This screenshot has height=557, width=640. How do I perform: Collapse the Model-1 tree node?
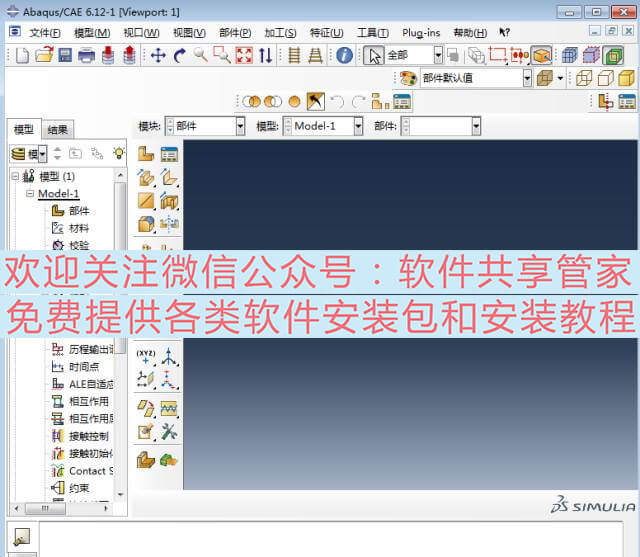30,193
